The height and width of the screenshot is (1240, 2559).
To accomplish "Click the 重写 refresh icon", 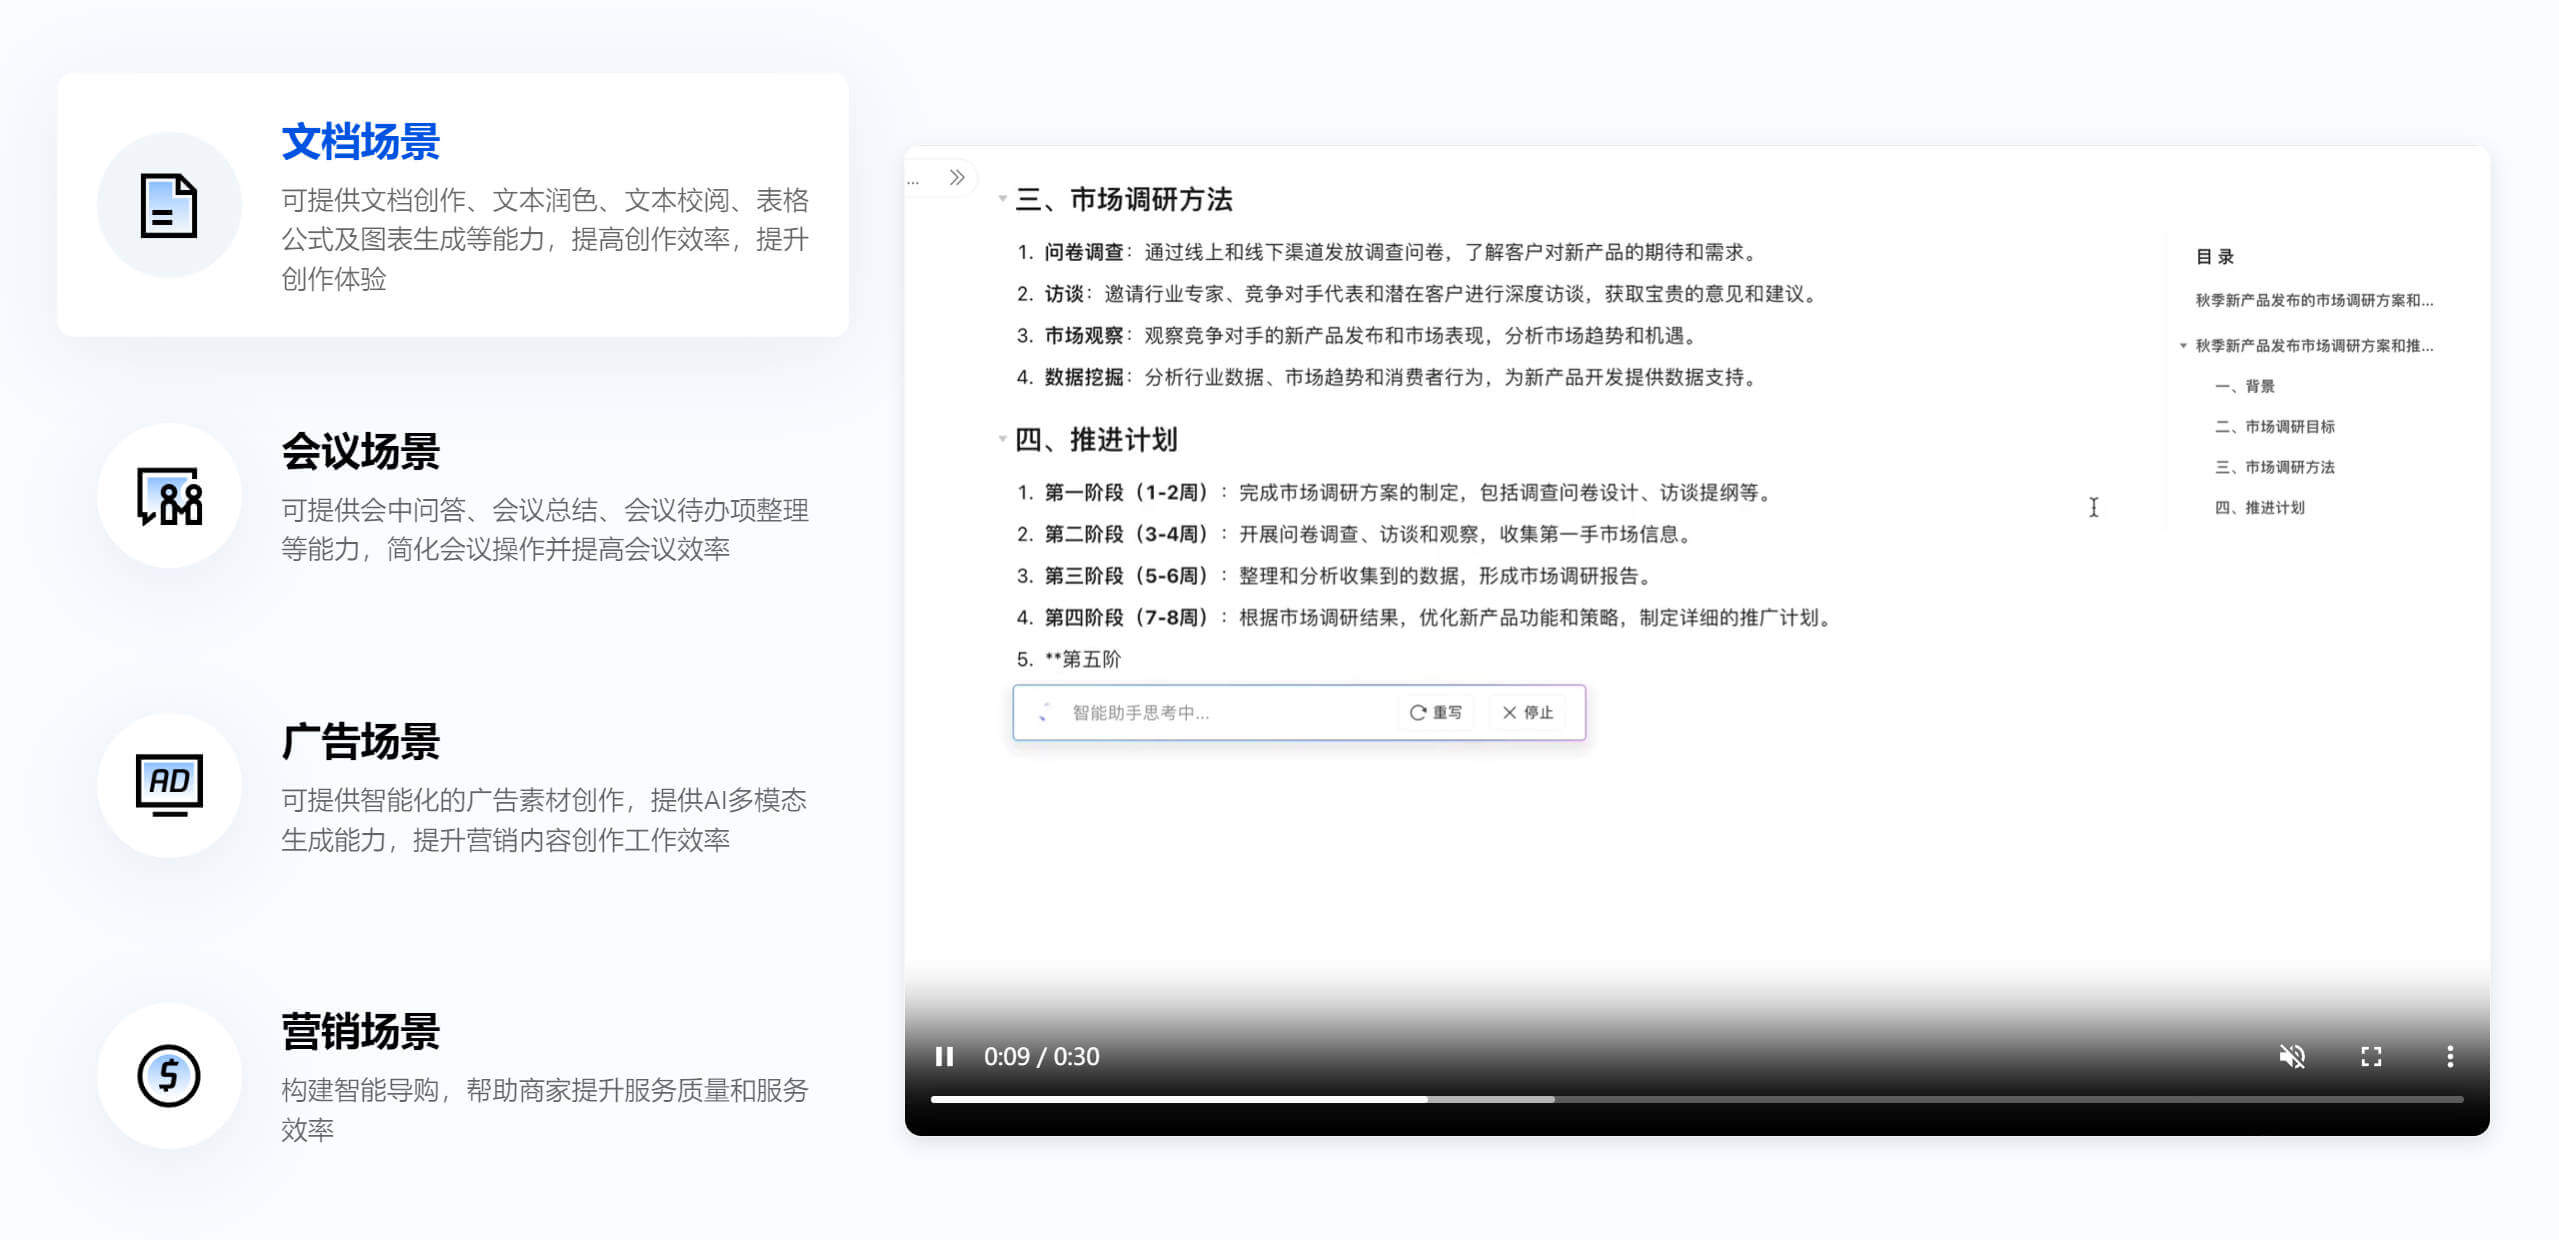I will click(1418, 712).
